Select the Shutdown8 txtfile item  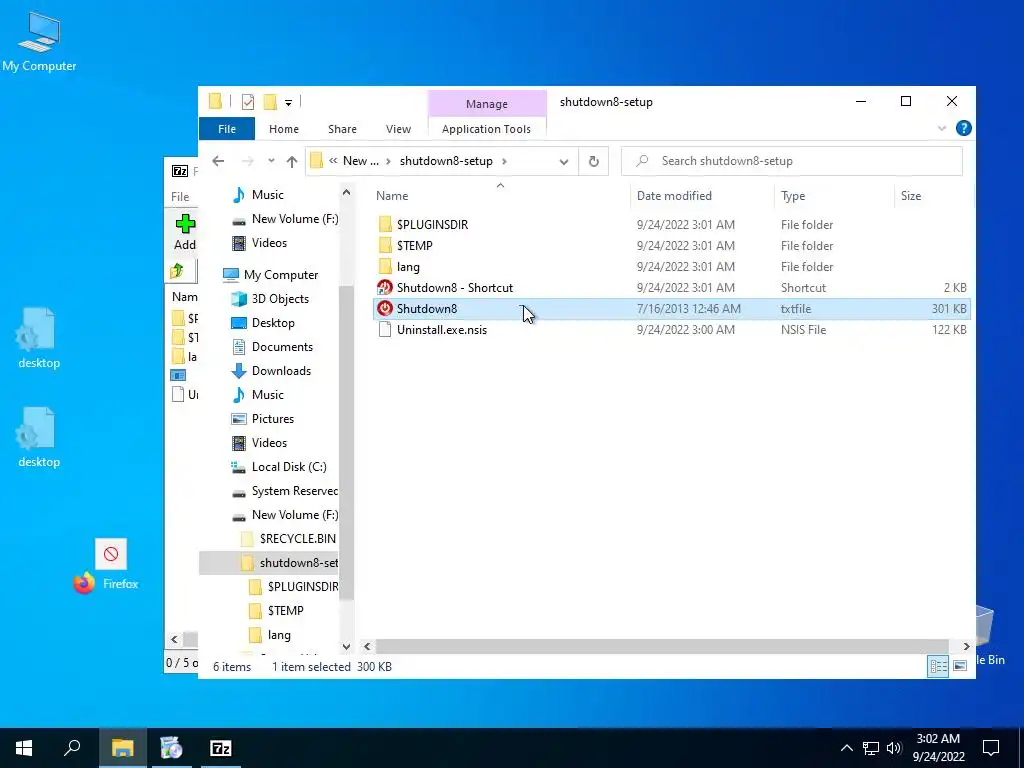671,309
